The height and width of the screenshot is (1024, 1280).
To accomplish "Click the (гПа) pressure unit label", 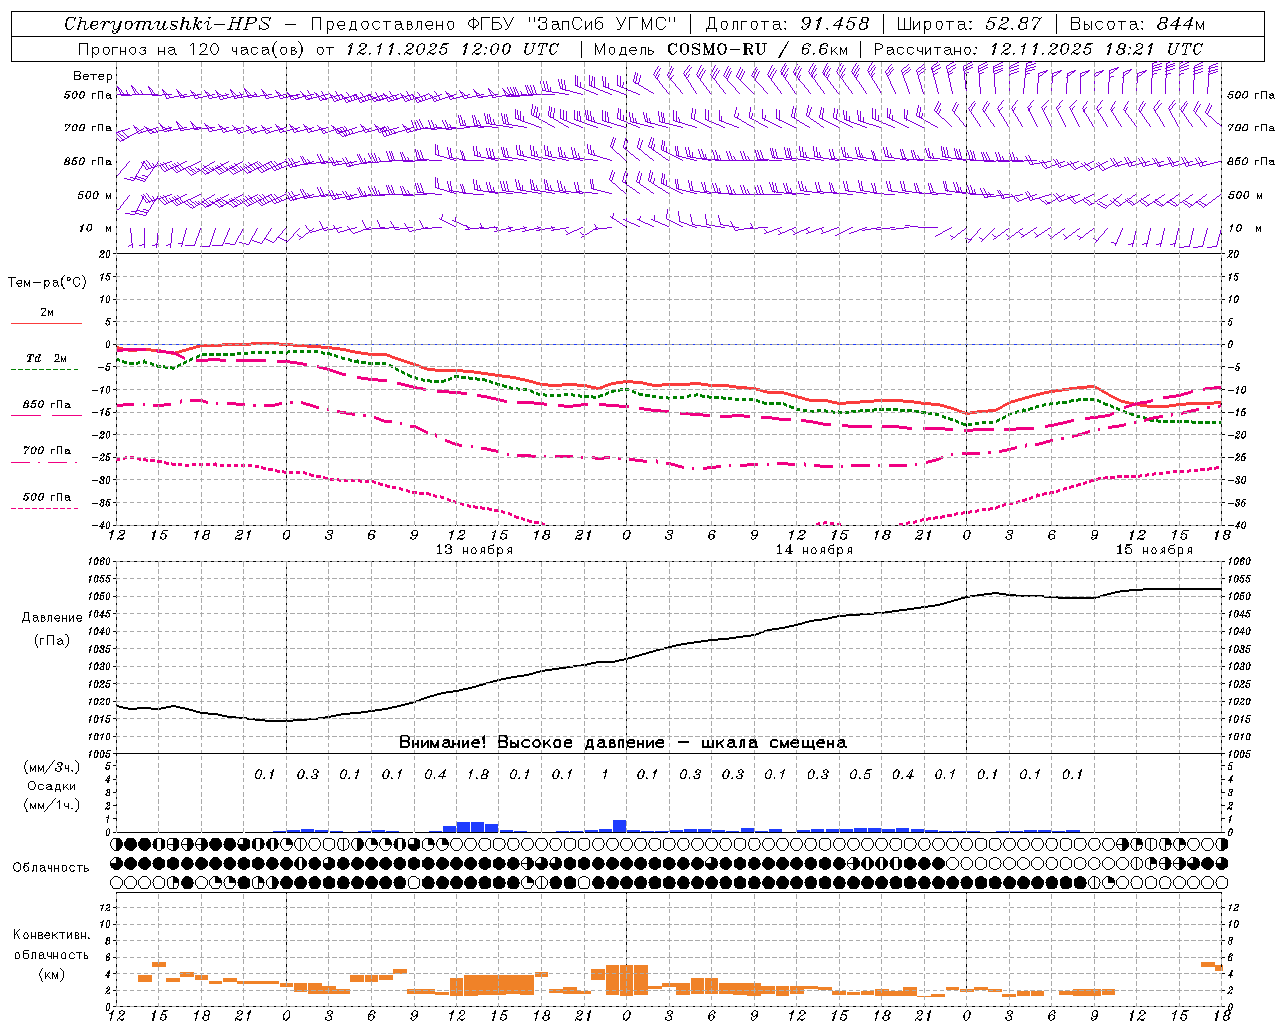I will click(52, 641).
